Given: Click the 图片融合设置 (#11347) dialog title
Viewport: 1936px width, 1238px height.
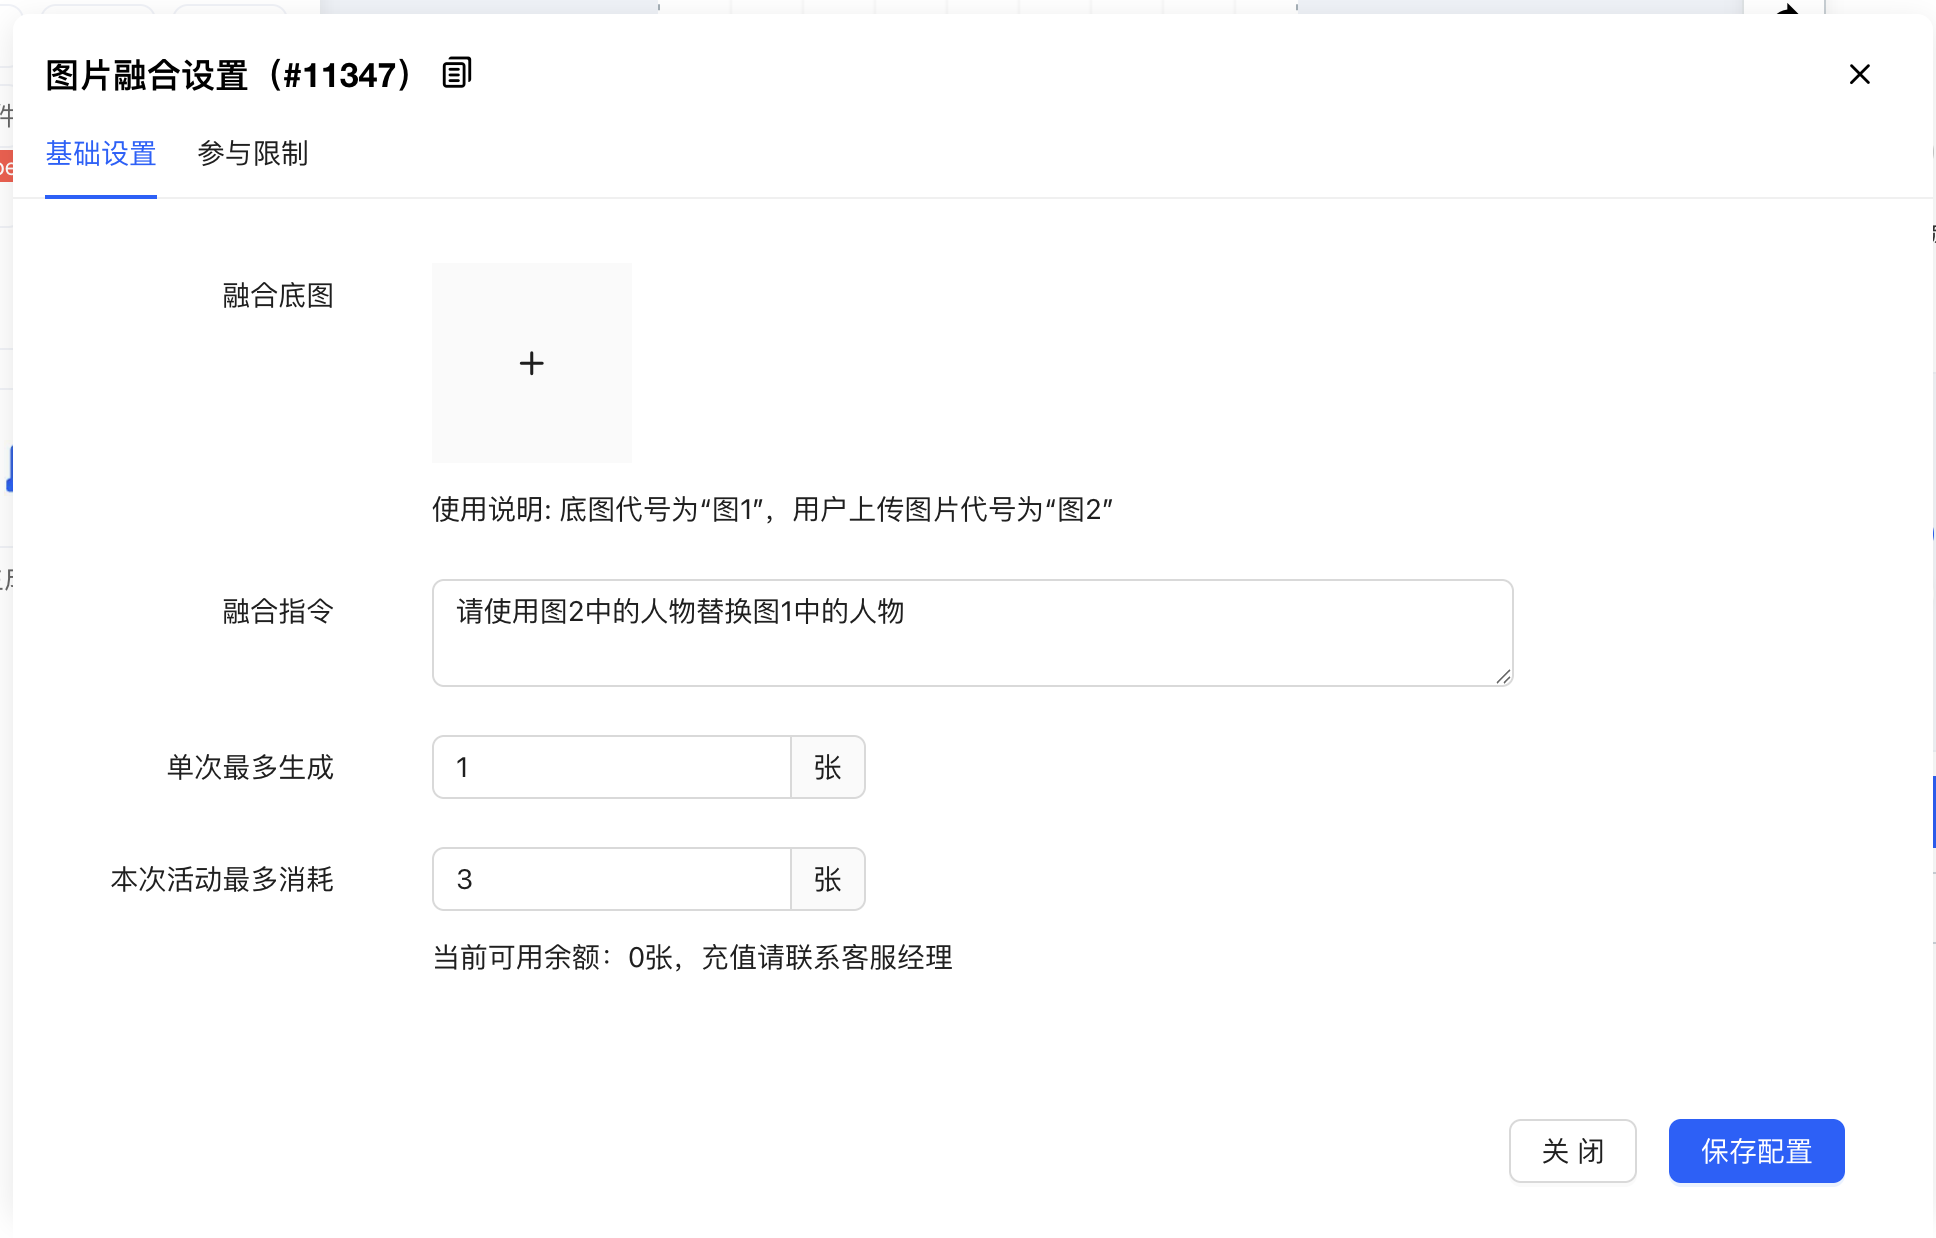Looking at the screenshot, I should click(229, 75).
